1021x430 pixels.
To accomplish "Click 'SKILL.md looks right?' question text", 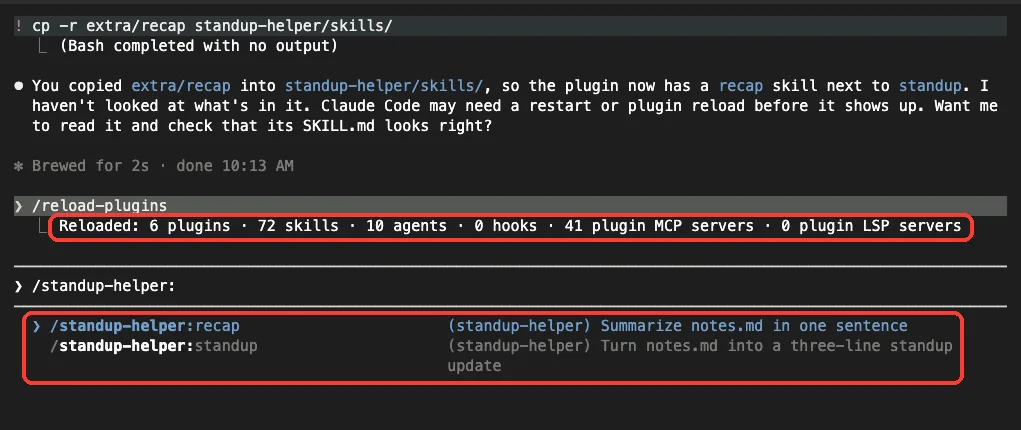I will coord(397,126).
